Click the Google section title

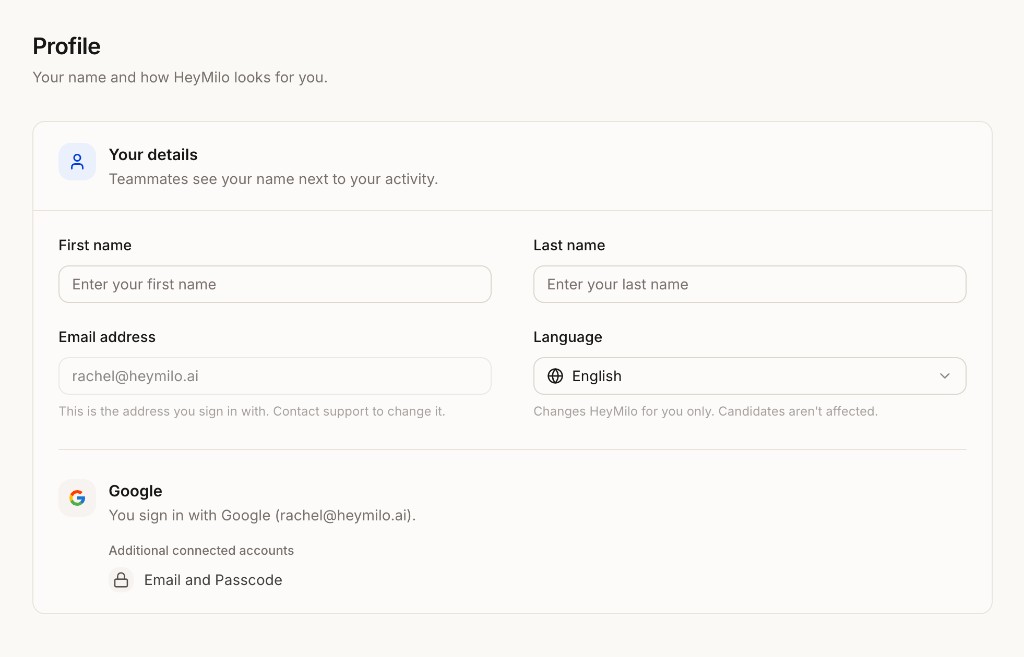135,491
